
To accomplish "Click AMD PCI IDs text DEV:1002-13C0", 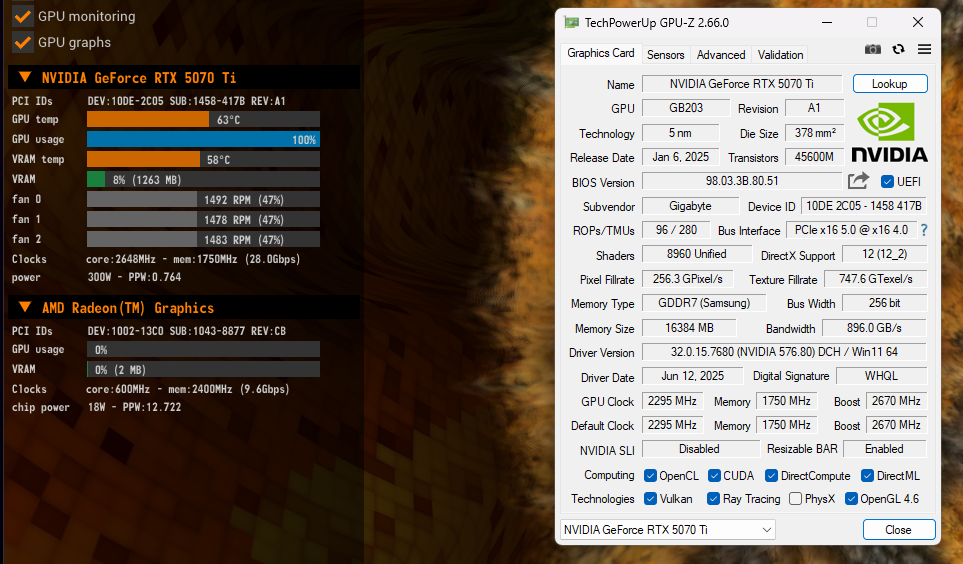I will click(125, 331).
